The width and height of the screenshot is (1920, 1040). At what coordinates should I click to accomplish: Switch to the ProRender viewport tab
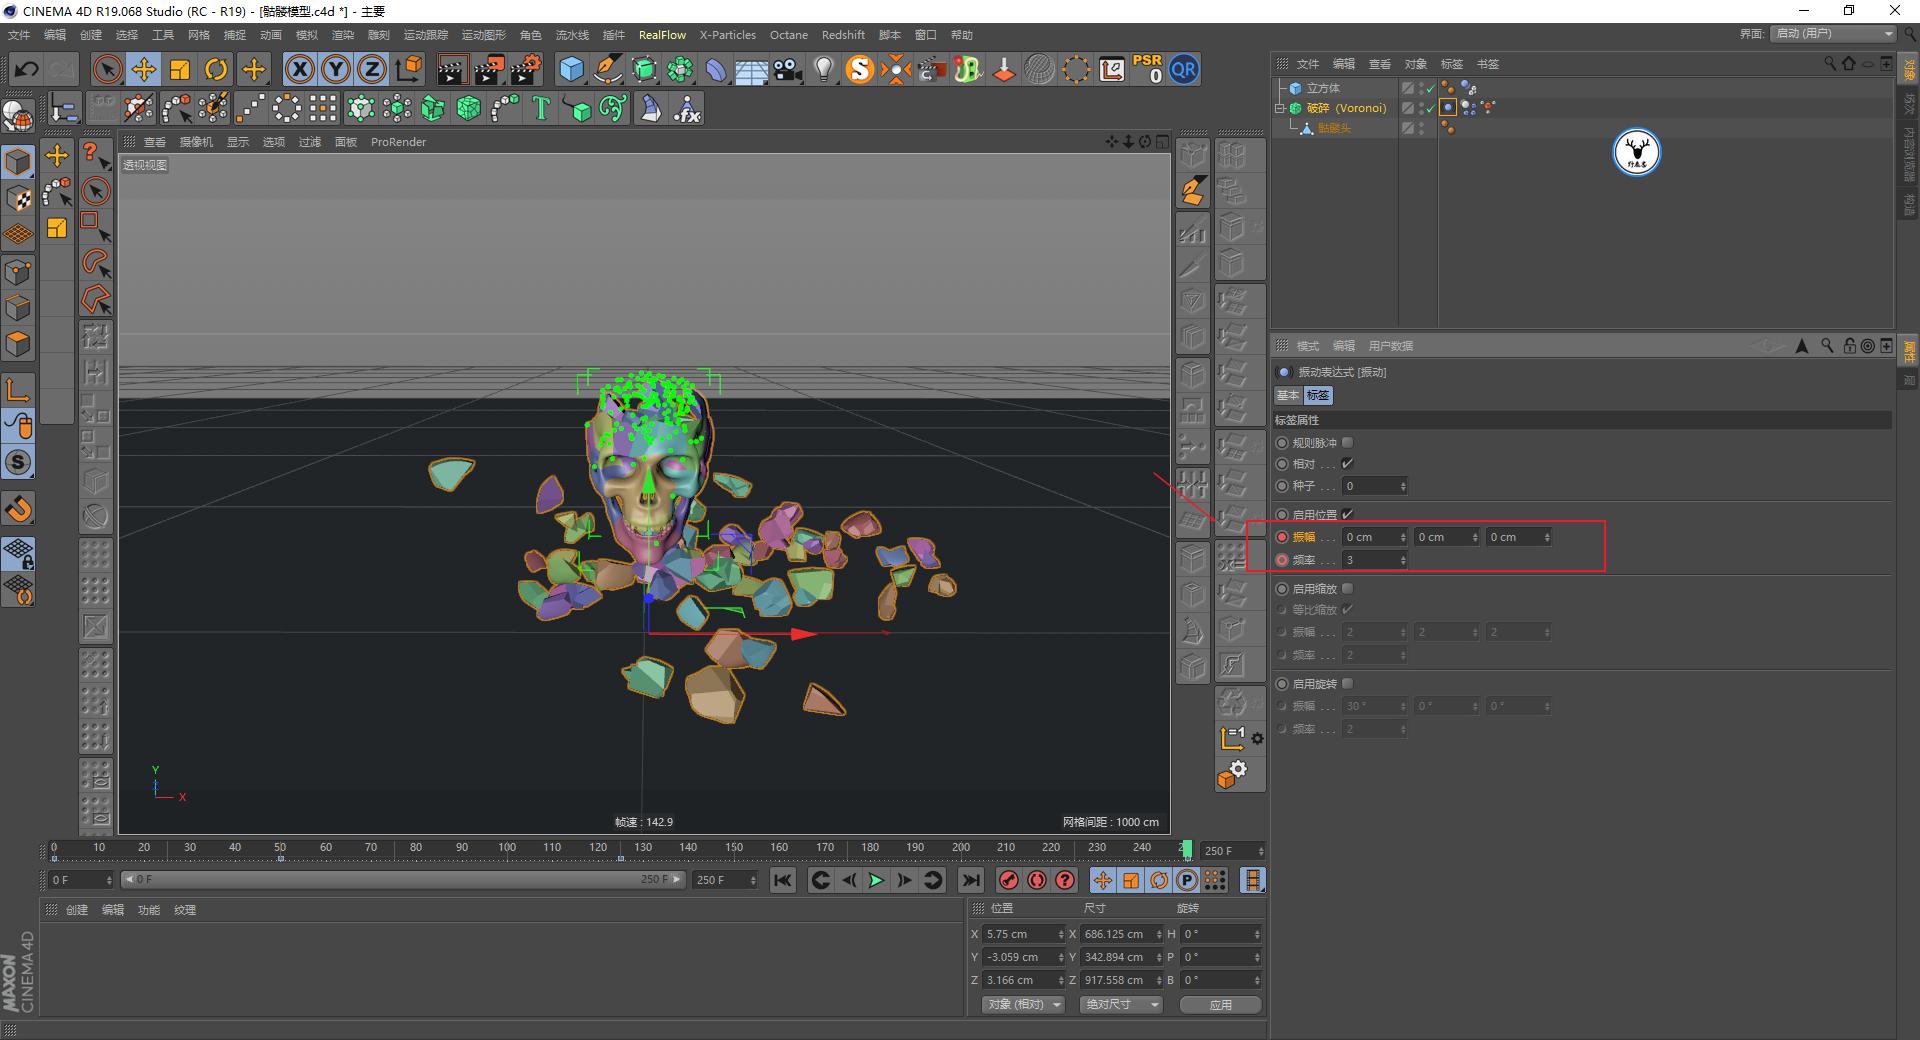coord(398,142)
